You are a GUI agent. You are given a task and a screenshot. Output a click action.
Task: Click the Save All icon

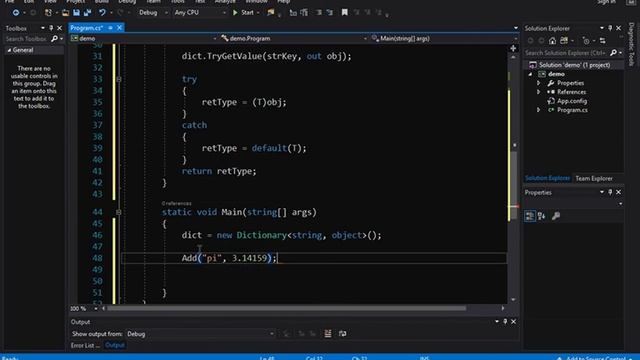coord(87,13)
